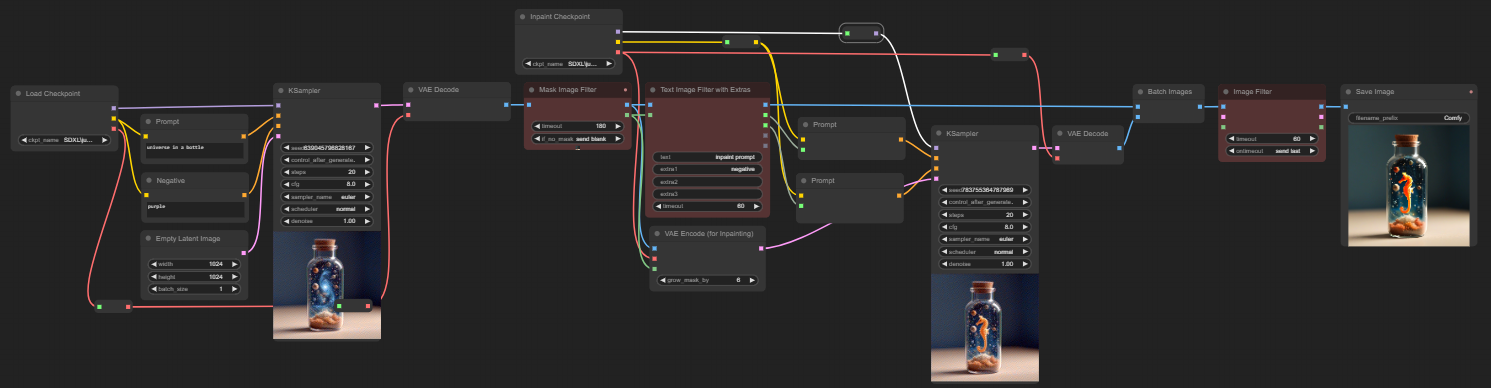Decrease steps with left arrow in first KSampler
The width and height of the screenshot is (1491, 388).
287,171
